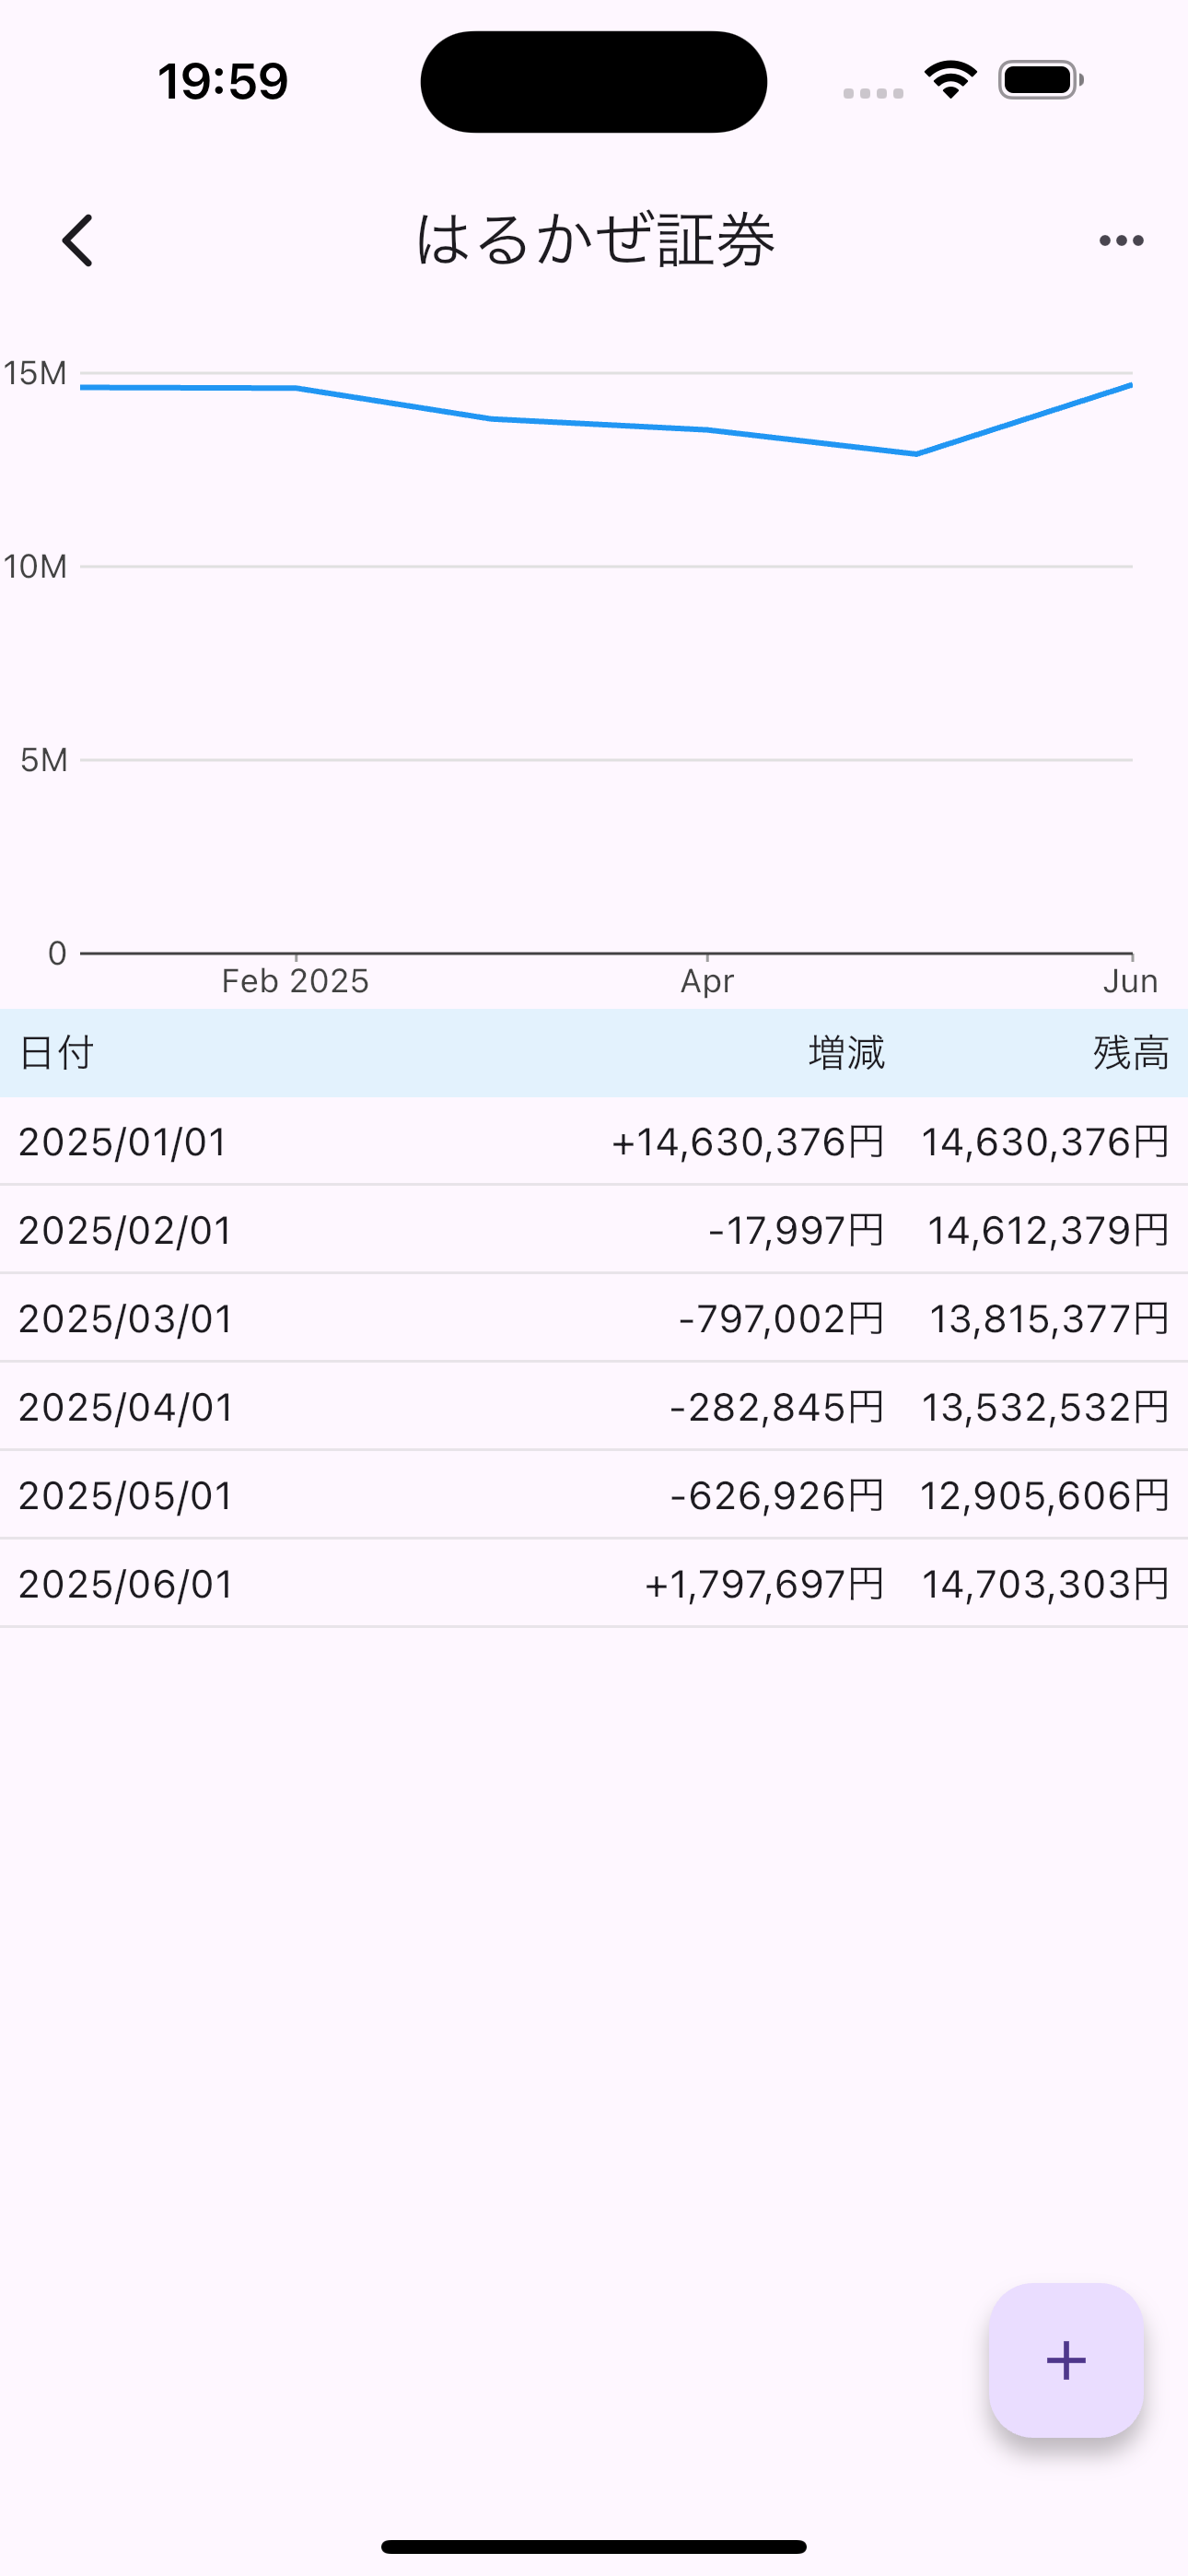Tap the battery indicator icon
The width and height of the screenshot is (1188, 2576).
(1041, 80)
